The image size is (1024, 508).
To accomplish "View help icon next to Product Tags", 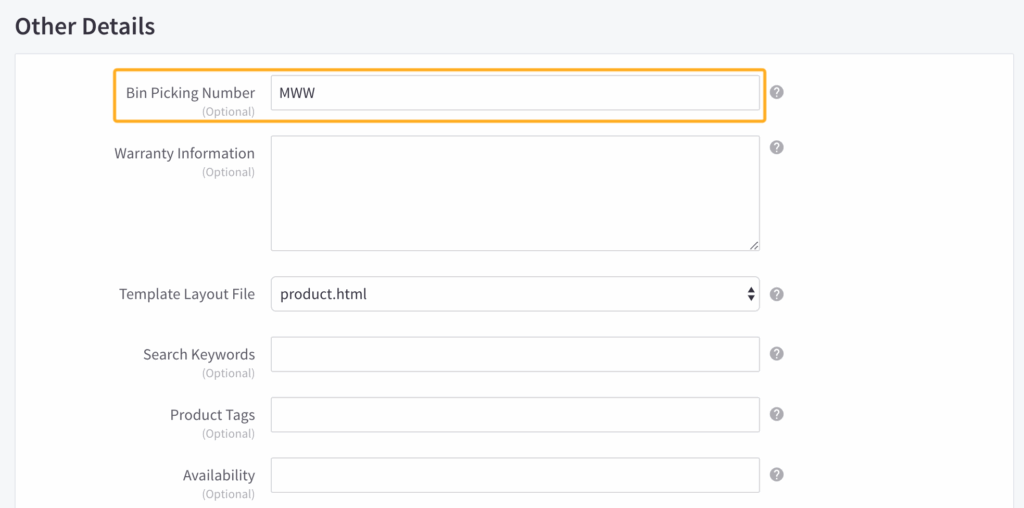I will (x=776, y=414).
